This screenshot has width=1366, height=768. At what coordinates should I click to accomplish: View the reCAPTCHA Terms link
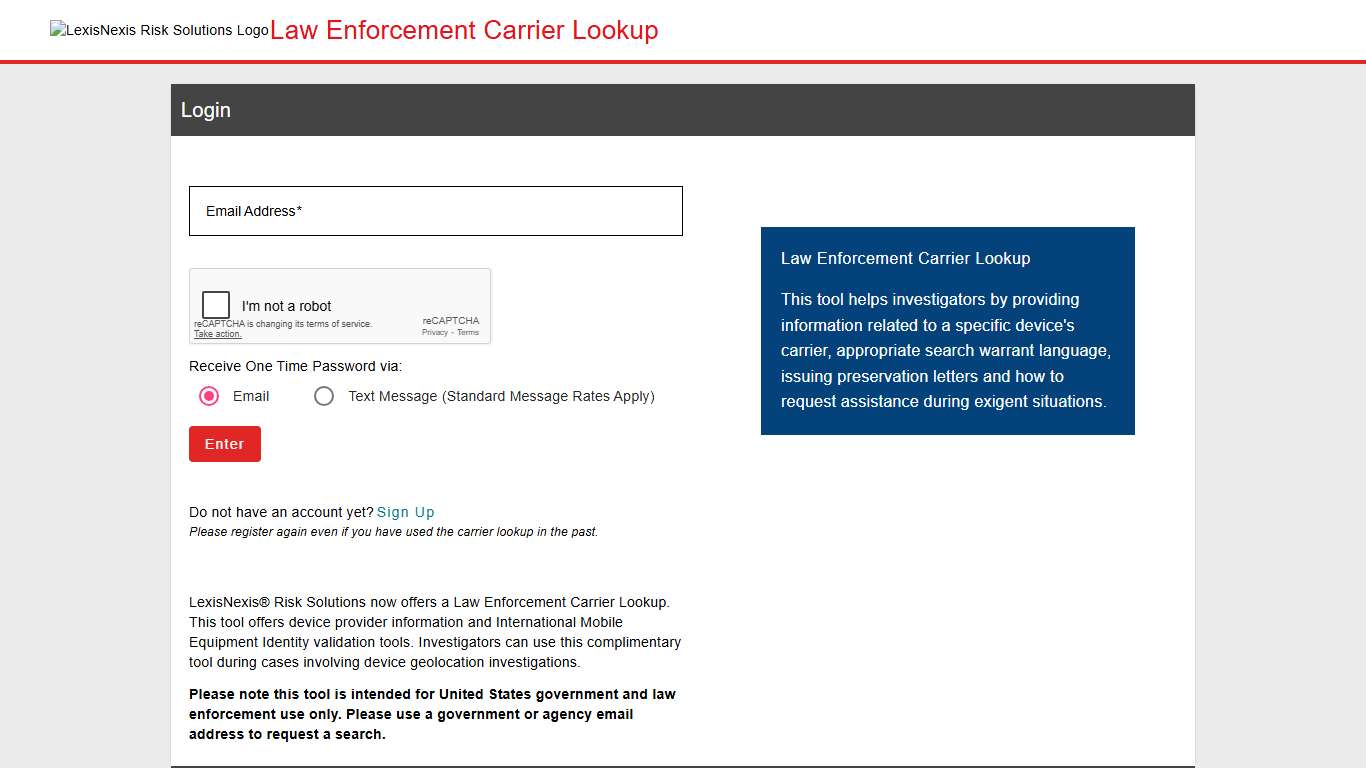468,332
